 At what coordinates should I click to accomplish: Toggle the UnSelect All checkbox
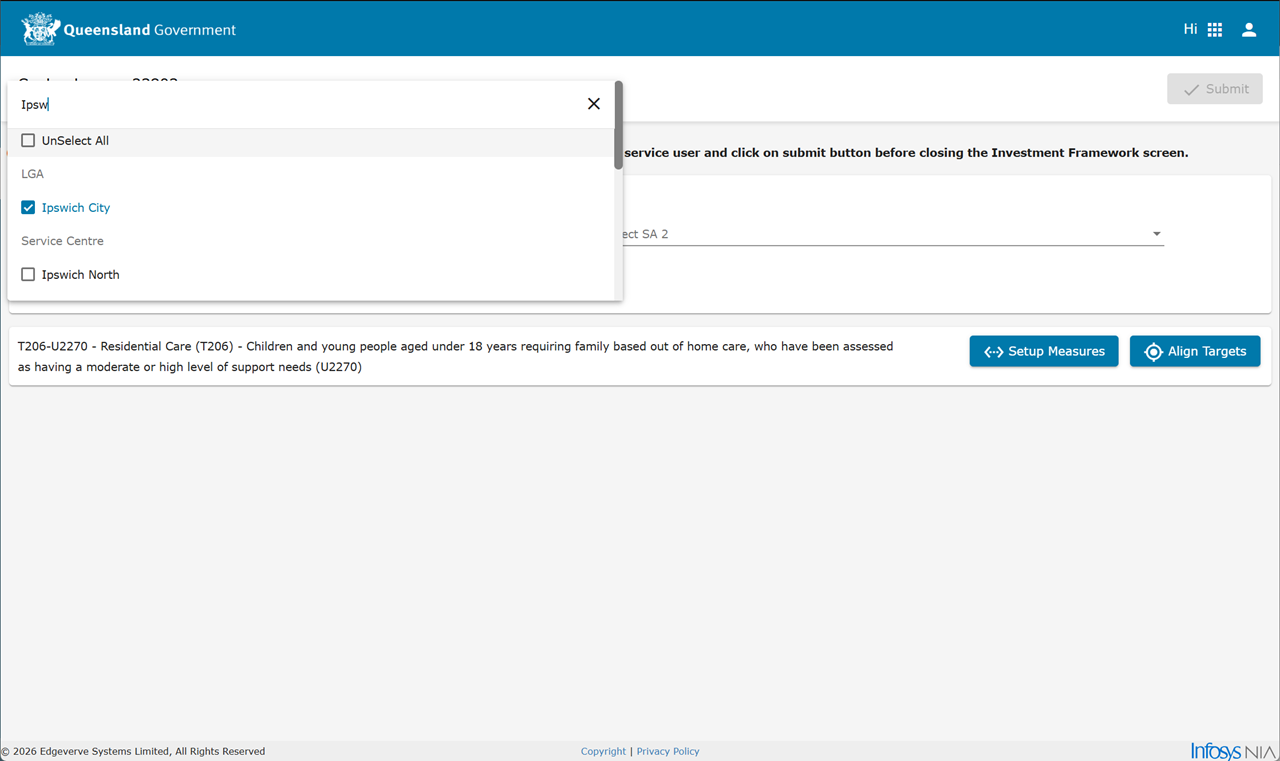pos(28,141)
